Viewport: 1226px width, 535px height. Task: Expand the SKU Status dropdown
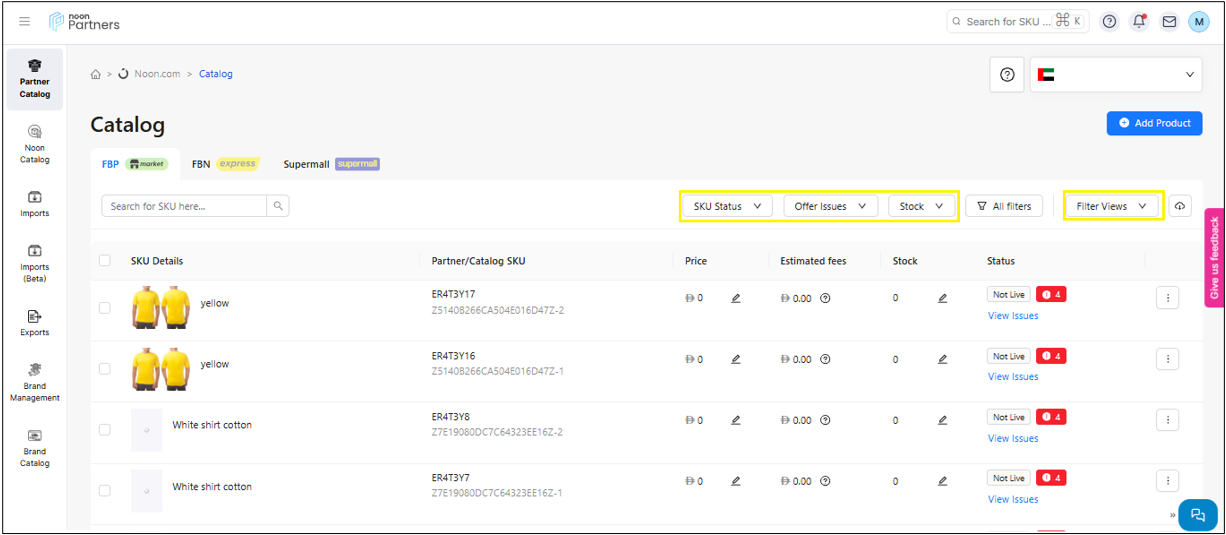tap(726, 206)
